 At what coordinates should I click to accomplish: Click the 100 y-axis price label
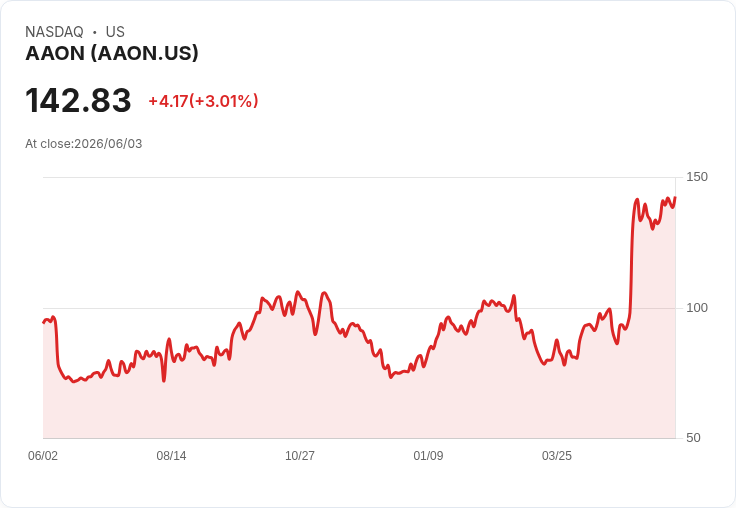click(x=697, y=308)
